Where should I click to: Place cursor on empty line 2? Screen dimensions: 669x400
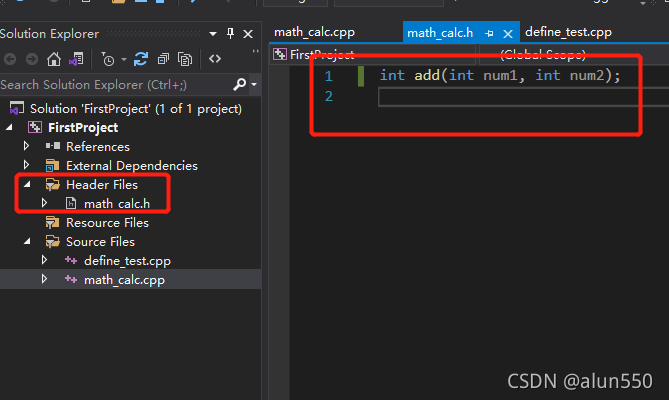(x=523, y=97)
